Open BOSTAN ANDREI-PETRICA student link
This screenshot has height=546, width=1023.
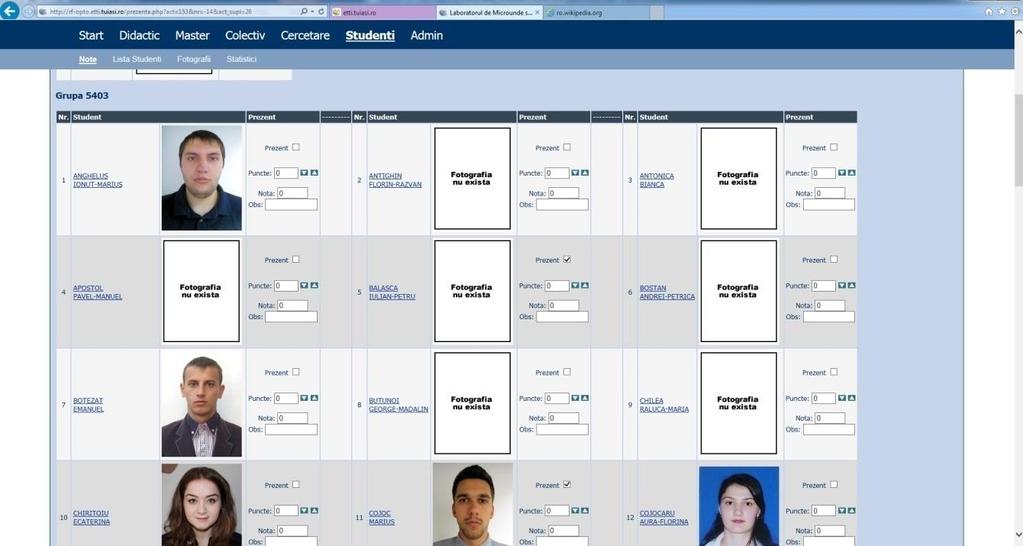click(x=667, y=292)
